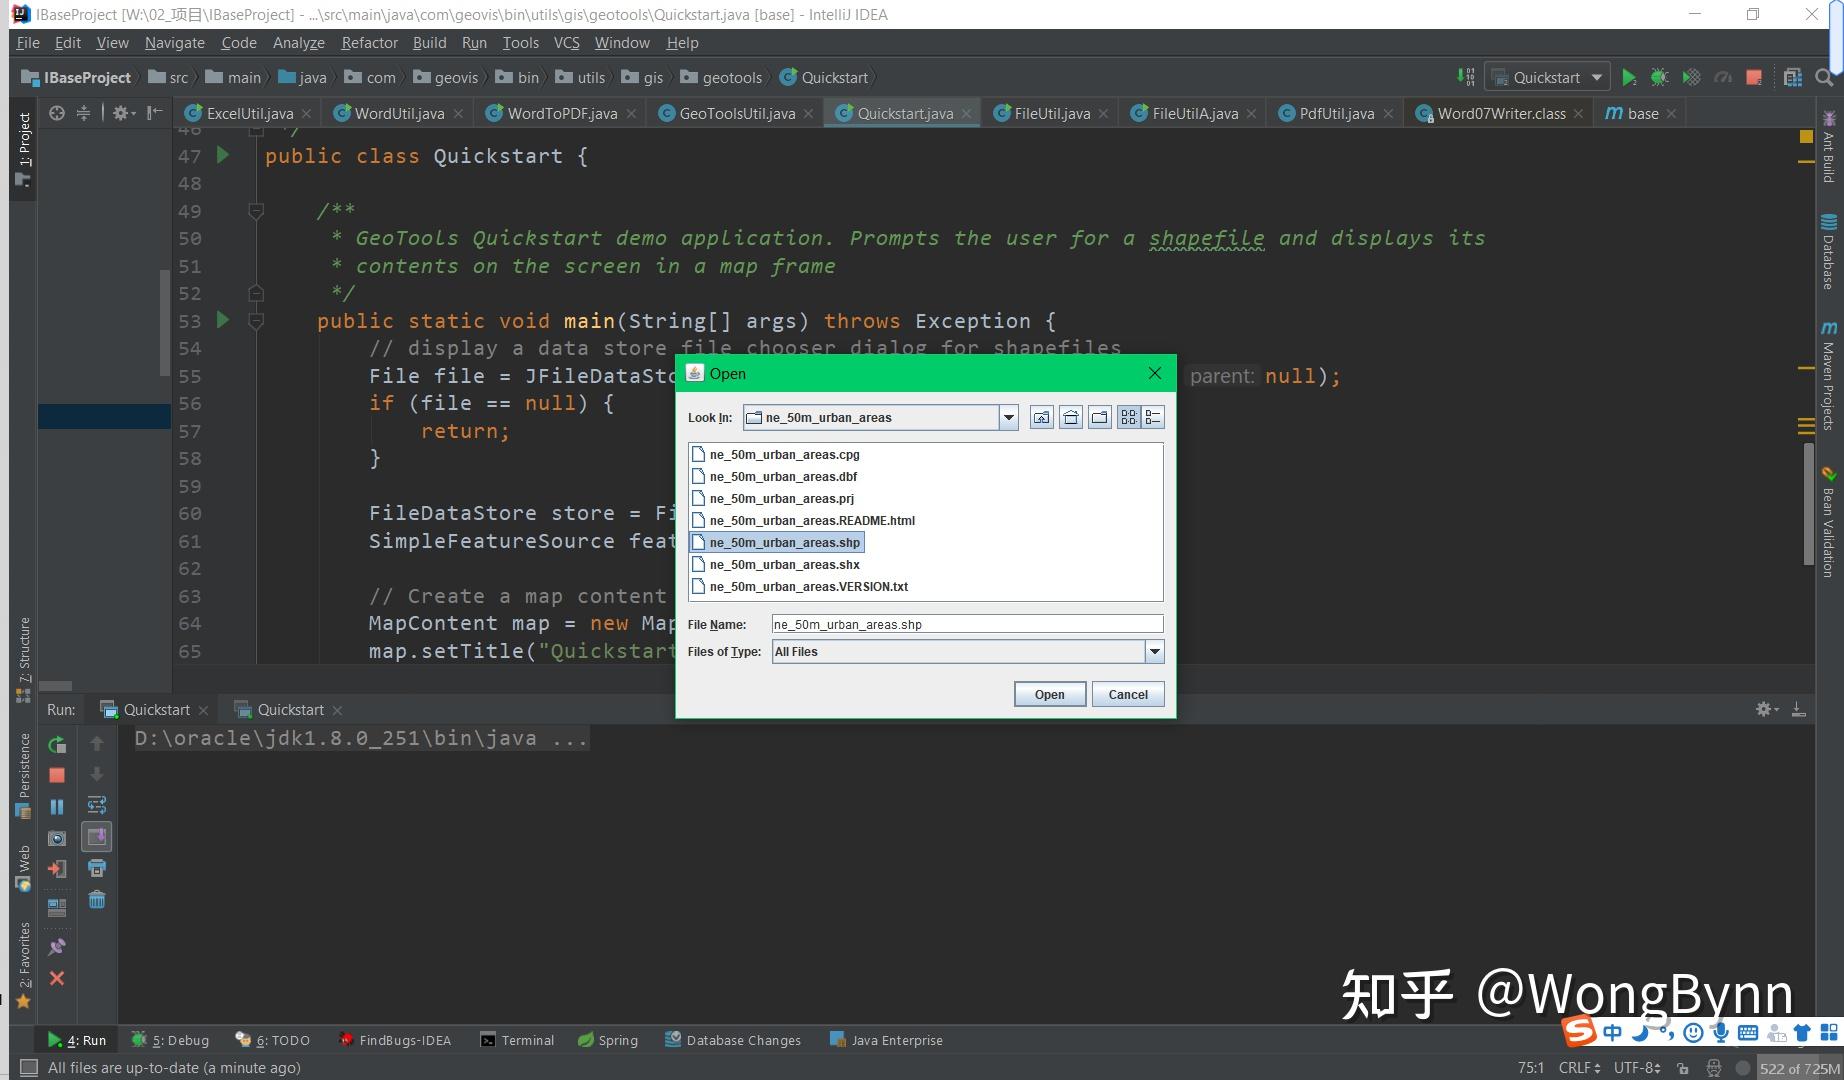Stop the running process with the red square icon
Image resolution: width=1844 pixels, height=1080 pixels.
pyautogui.click(x=57, y=775)
